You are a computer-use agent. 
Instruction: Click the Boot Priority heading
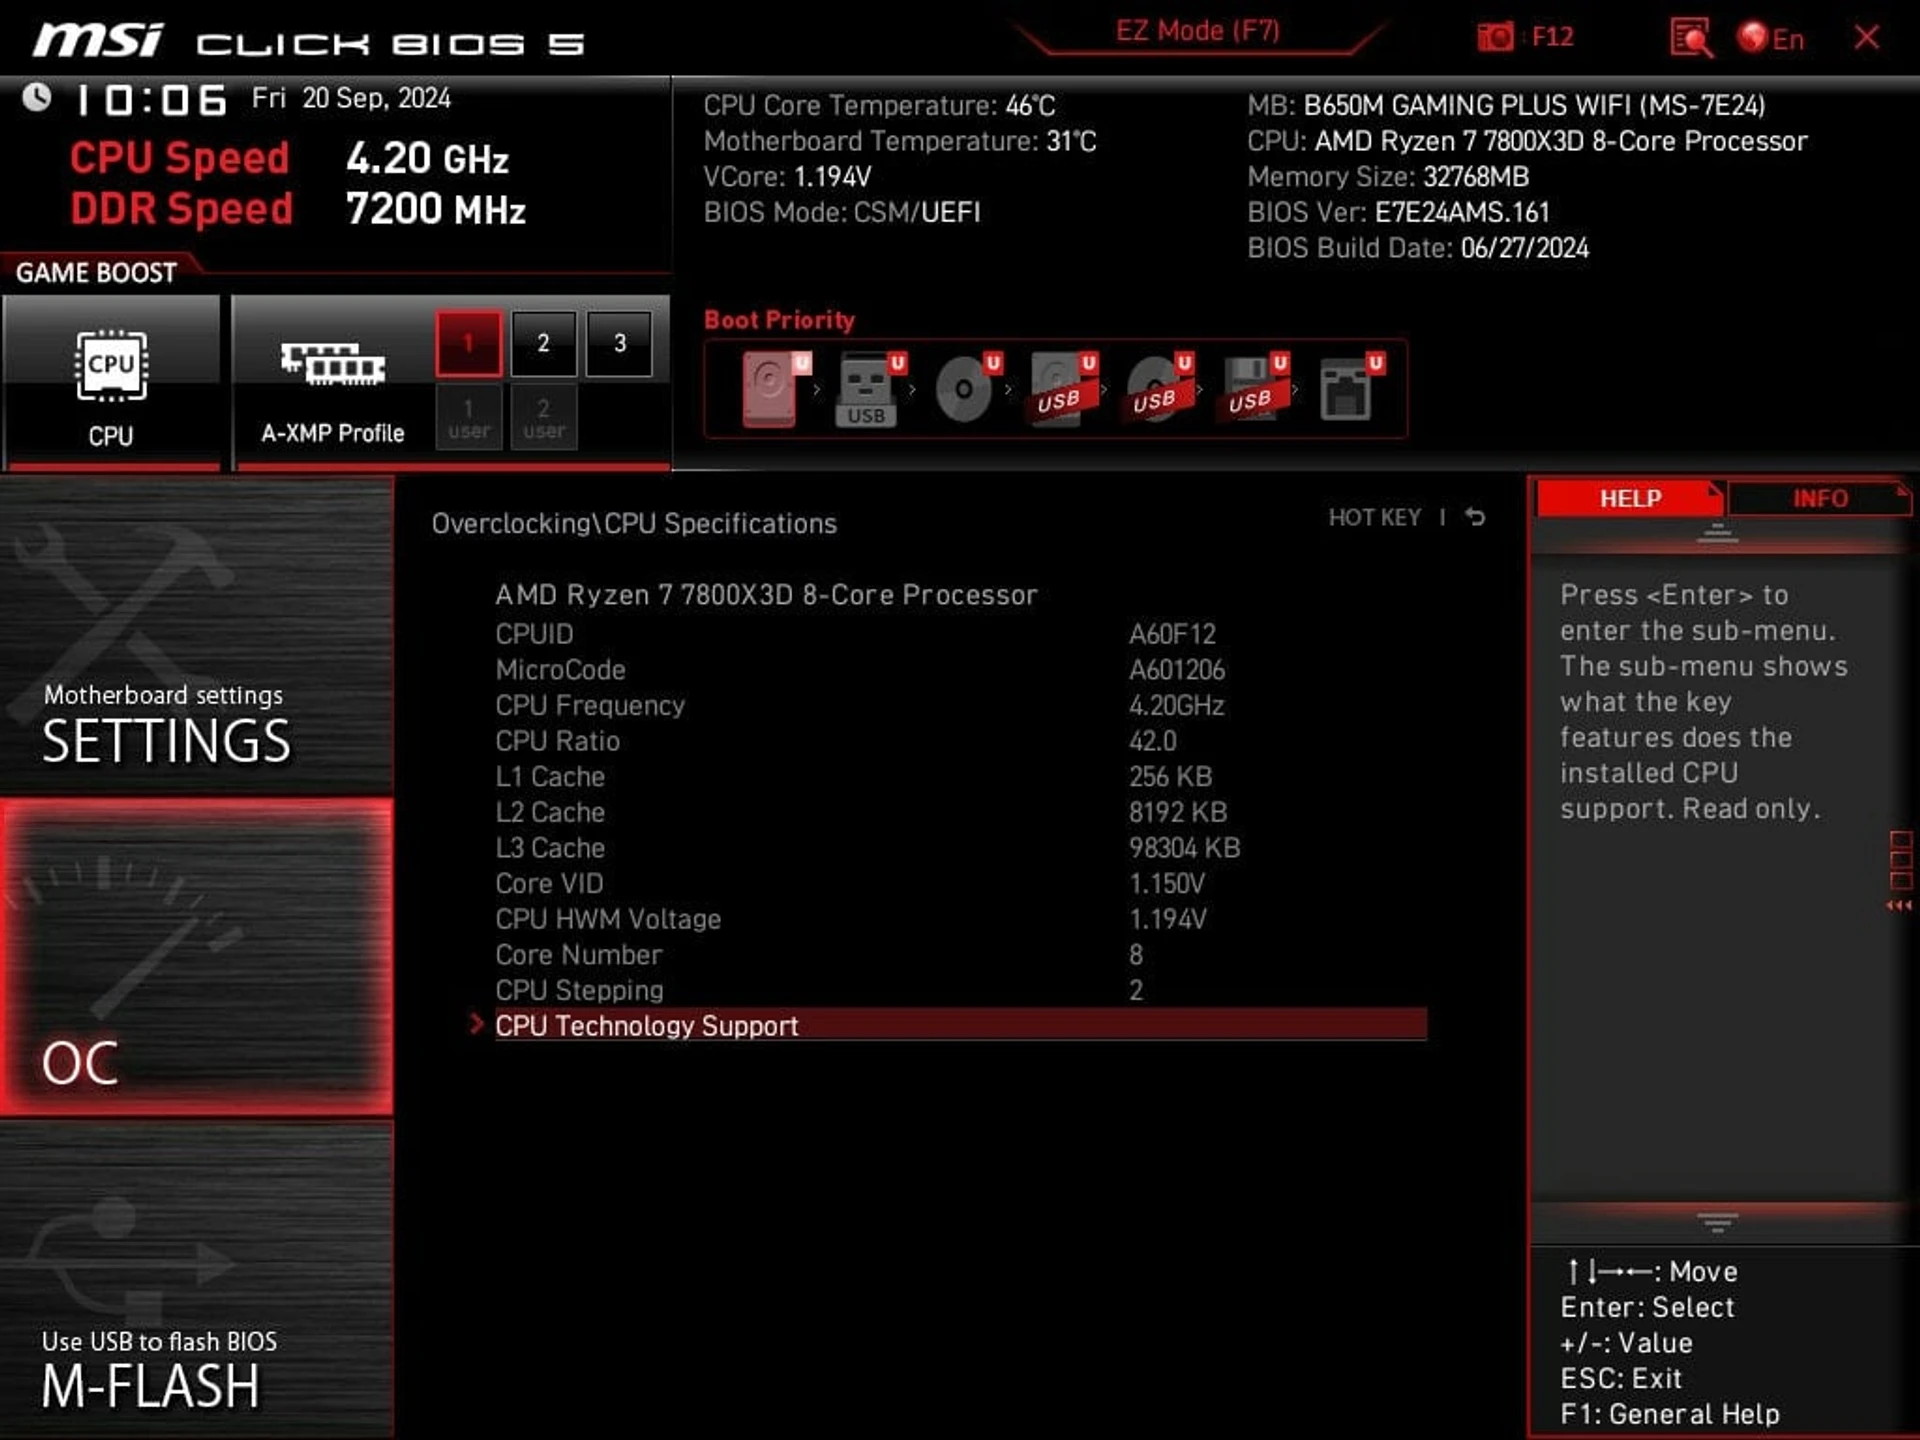(x=779, y=320)
